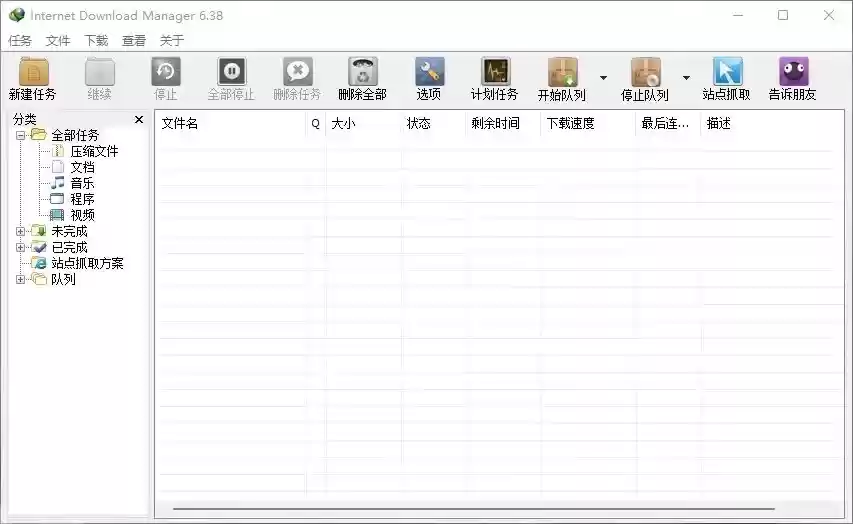Expand the 队列 tree node
The height and width of the screenshot is (524, 853).
click(x=21, y=279)
